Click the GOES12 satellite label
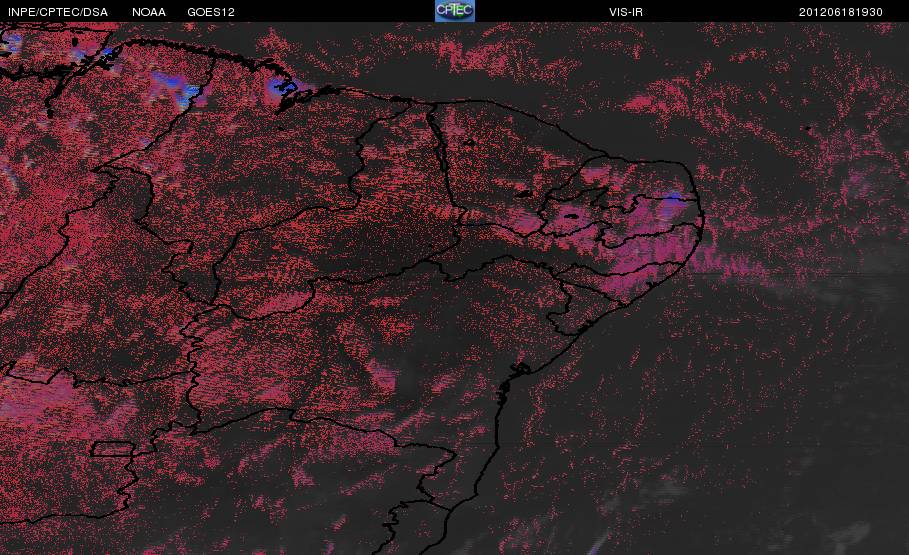This screenshot has height=555, width=909. pyautogui.click(x=211, y=12)
